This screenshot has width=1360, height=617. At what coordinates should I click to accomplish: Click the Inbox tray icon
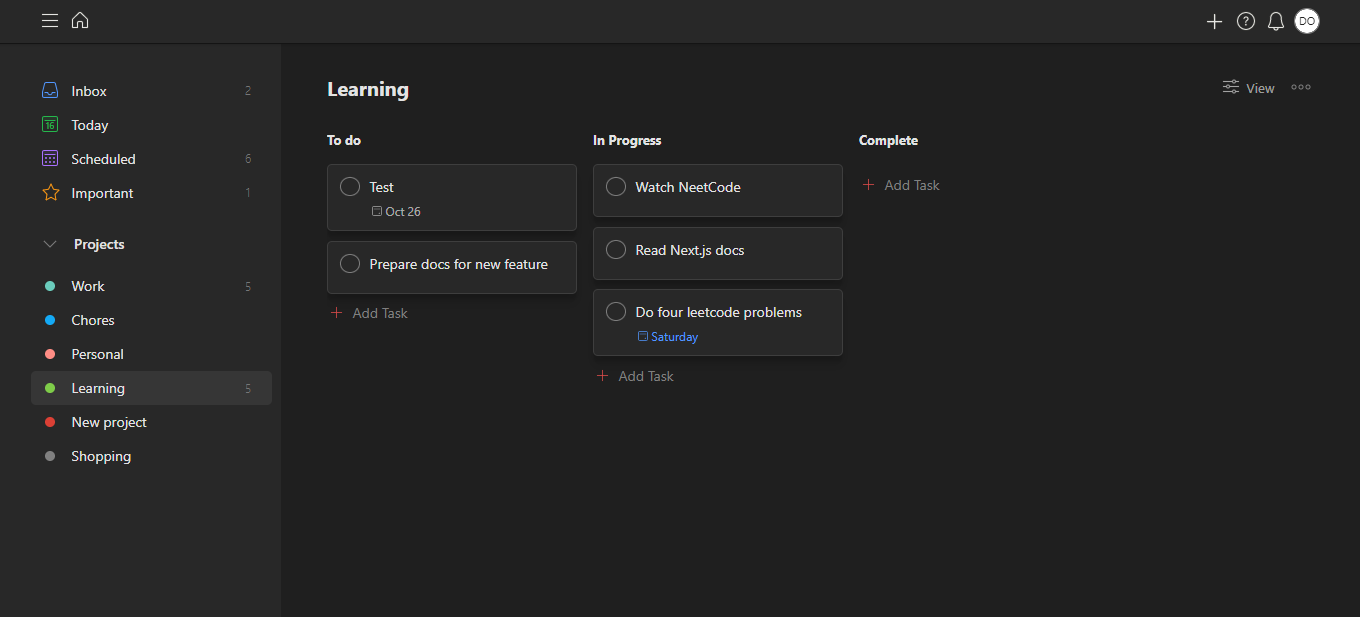click(x=50, y=91)
